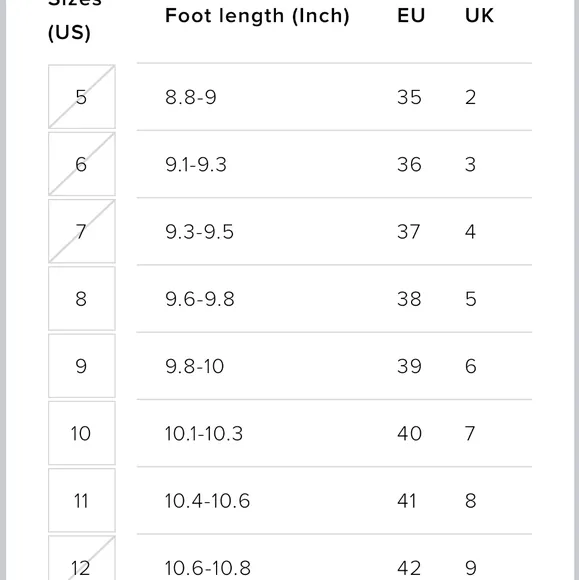Click foot length 9.6-9.8 cell

point(200,299)
